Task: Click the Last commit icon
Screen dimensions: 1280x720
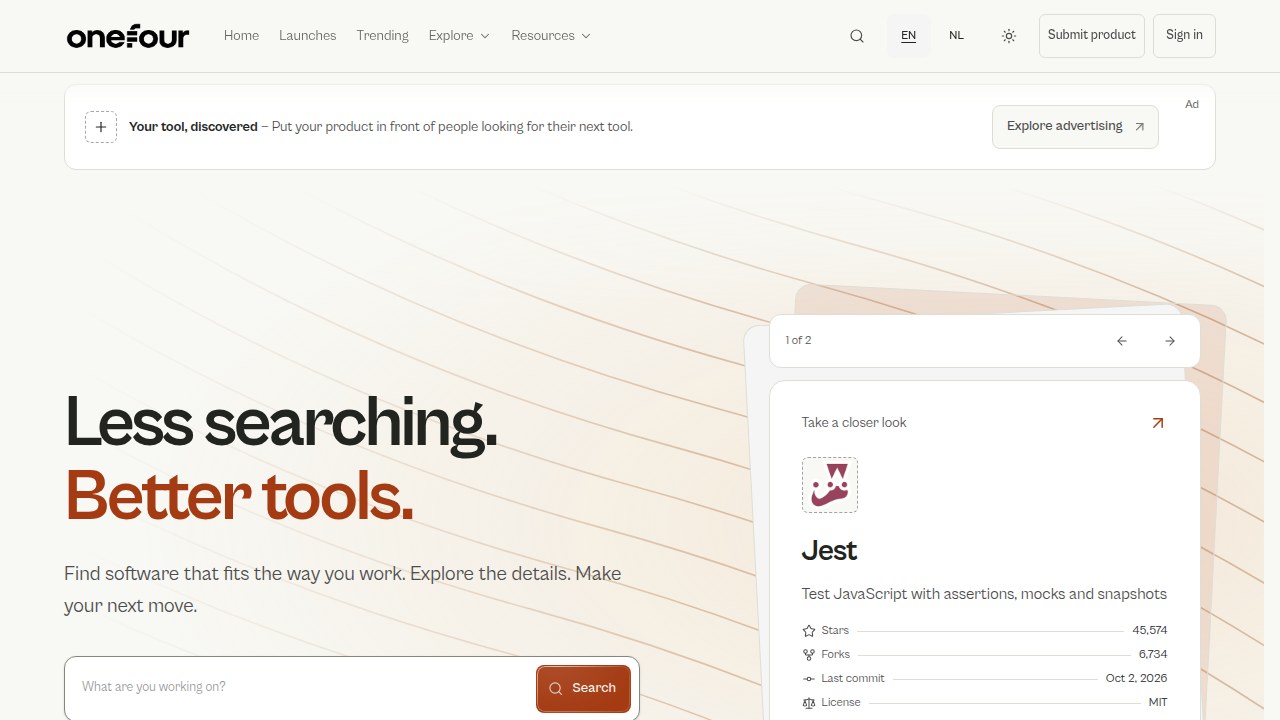Action: coord(809,679)
